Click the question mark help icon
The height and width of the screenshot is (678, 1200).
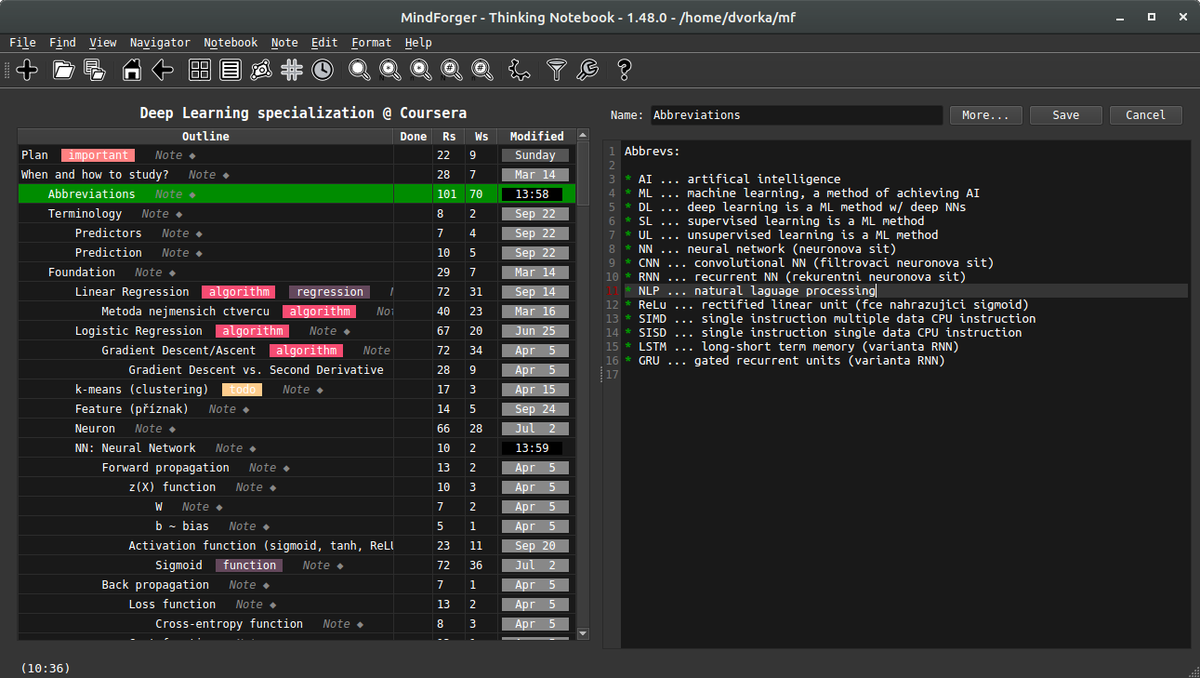(625, 70)
